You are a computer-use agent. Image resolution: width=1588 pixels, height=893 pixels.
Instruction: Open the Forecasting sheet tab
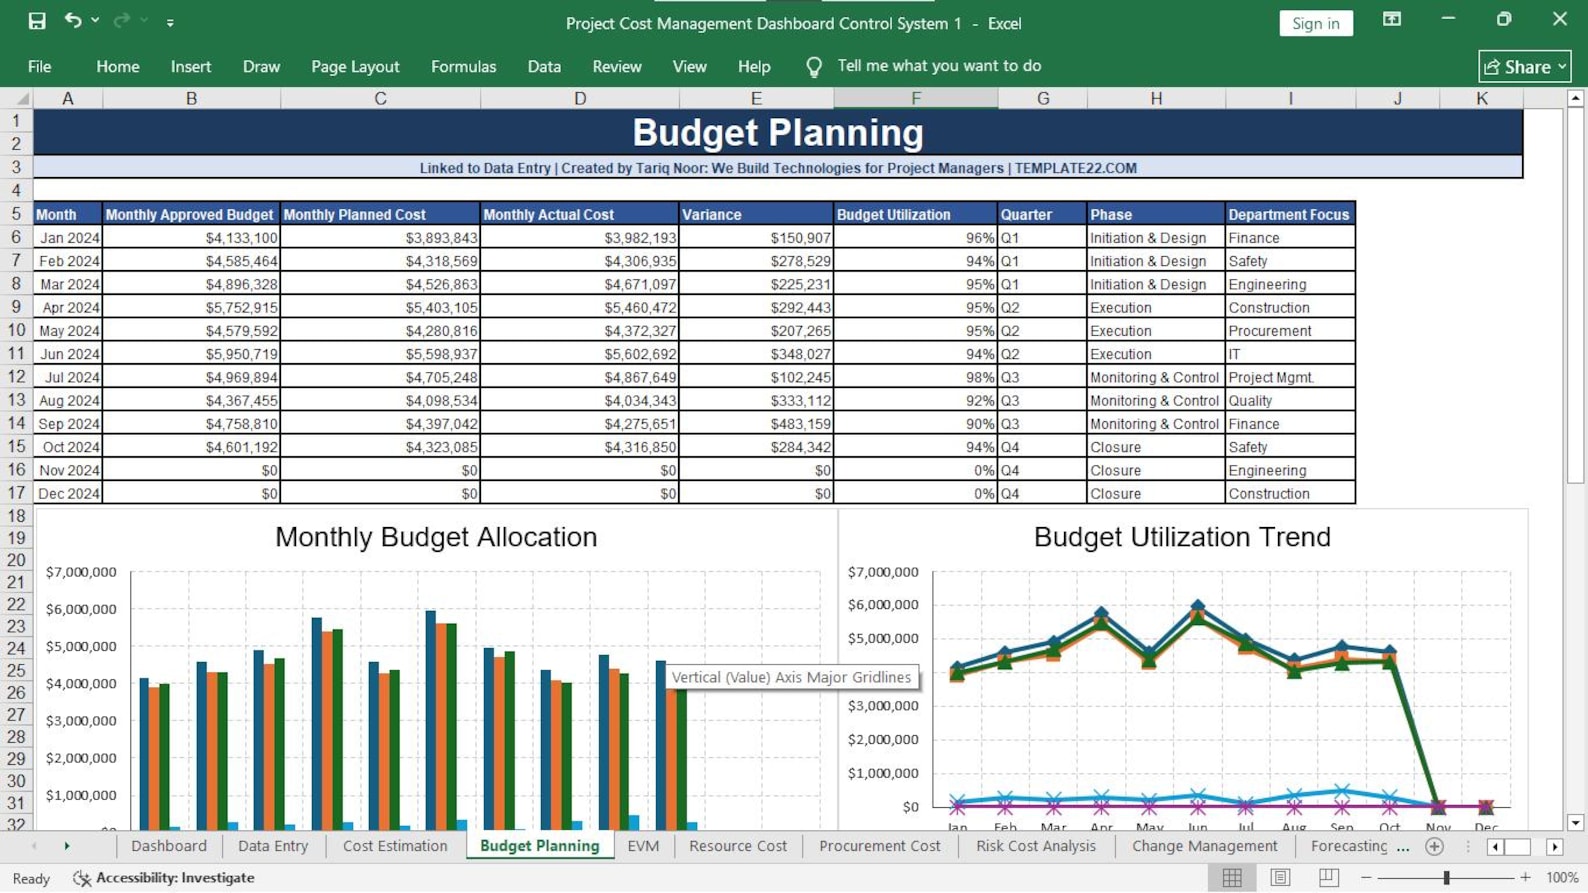[x=1349, y=846]
